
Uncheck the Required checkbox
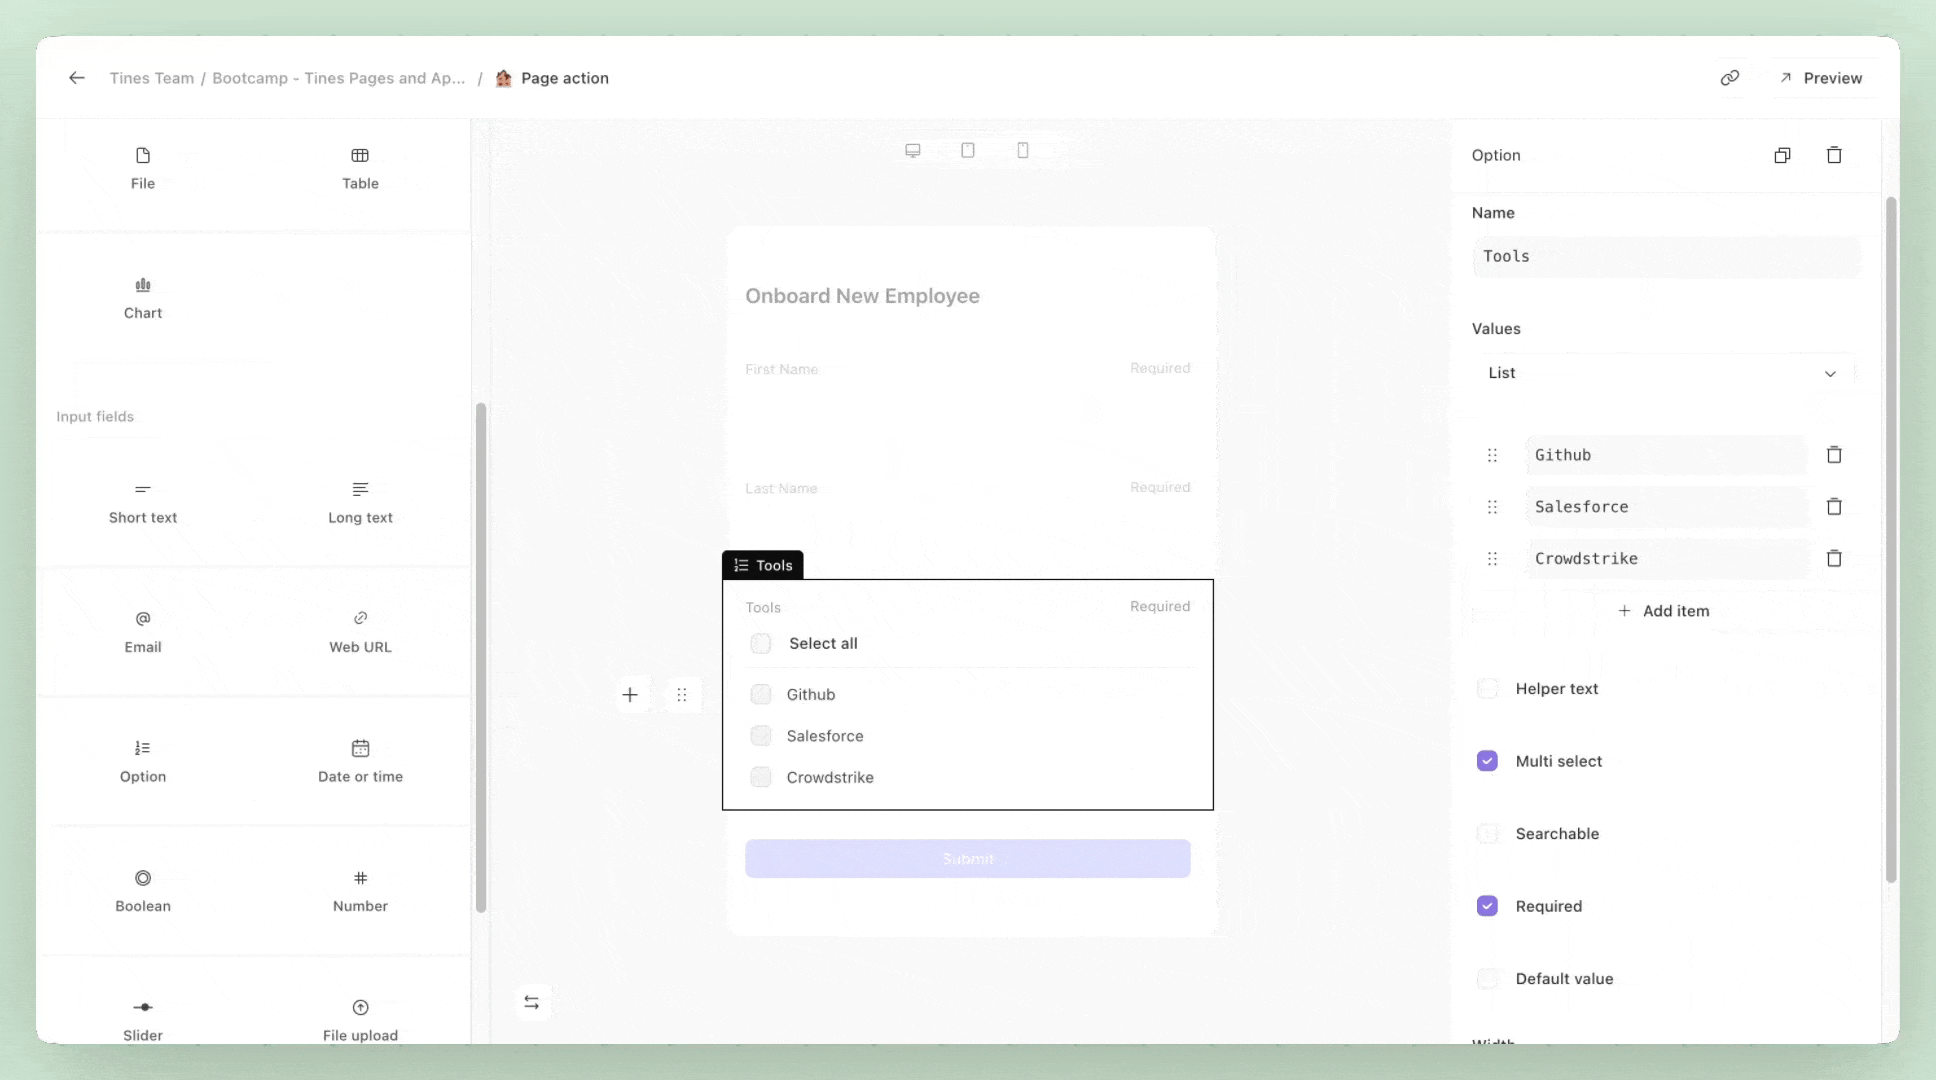click(1487, 906)
